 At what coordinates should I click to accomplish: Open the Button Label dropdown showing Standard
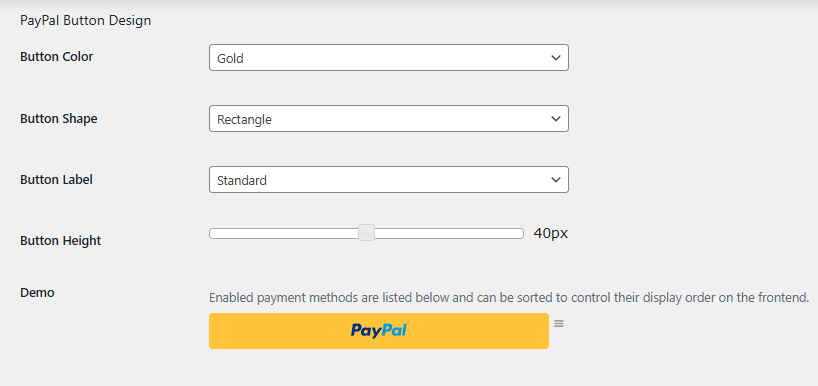click(x=389, y=179)
